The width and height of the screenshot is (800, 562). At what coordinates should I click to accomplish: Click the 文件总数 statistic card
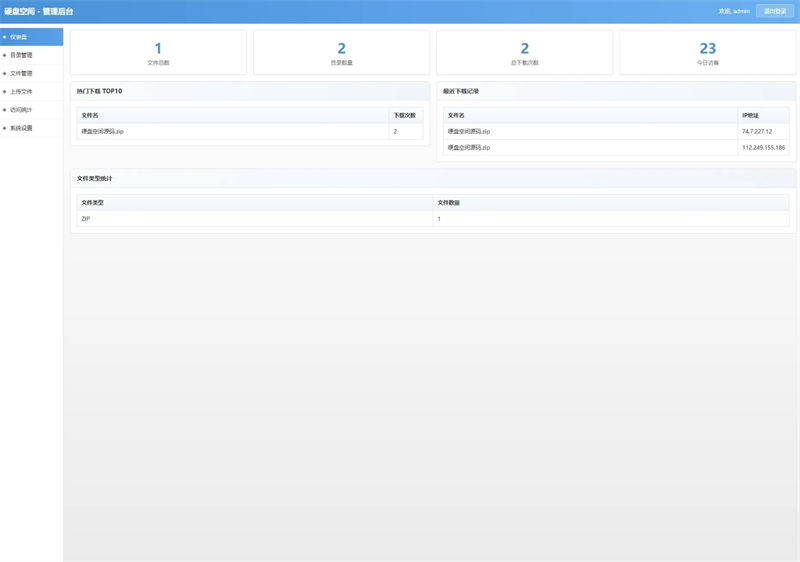click(x=158, y=52)
